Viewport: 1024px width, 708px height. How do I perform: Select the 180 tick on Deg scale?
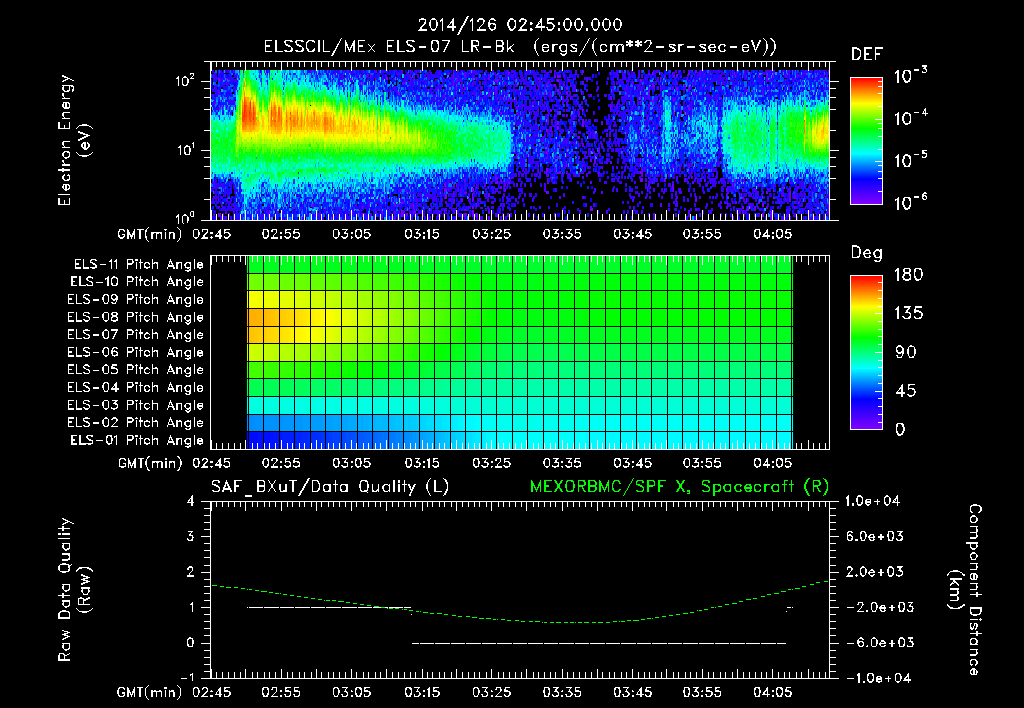coord(908,275)
